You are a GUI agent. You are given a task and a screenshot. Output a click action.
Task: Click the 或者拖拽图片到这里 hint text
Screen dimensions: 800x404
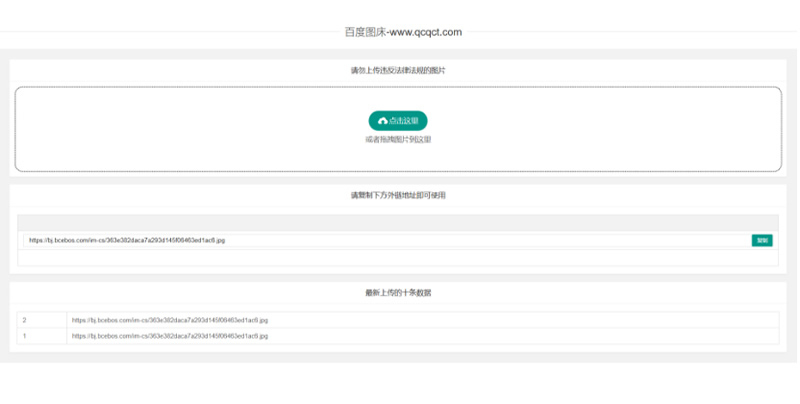pyautogui.click(x=398, y=140)
